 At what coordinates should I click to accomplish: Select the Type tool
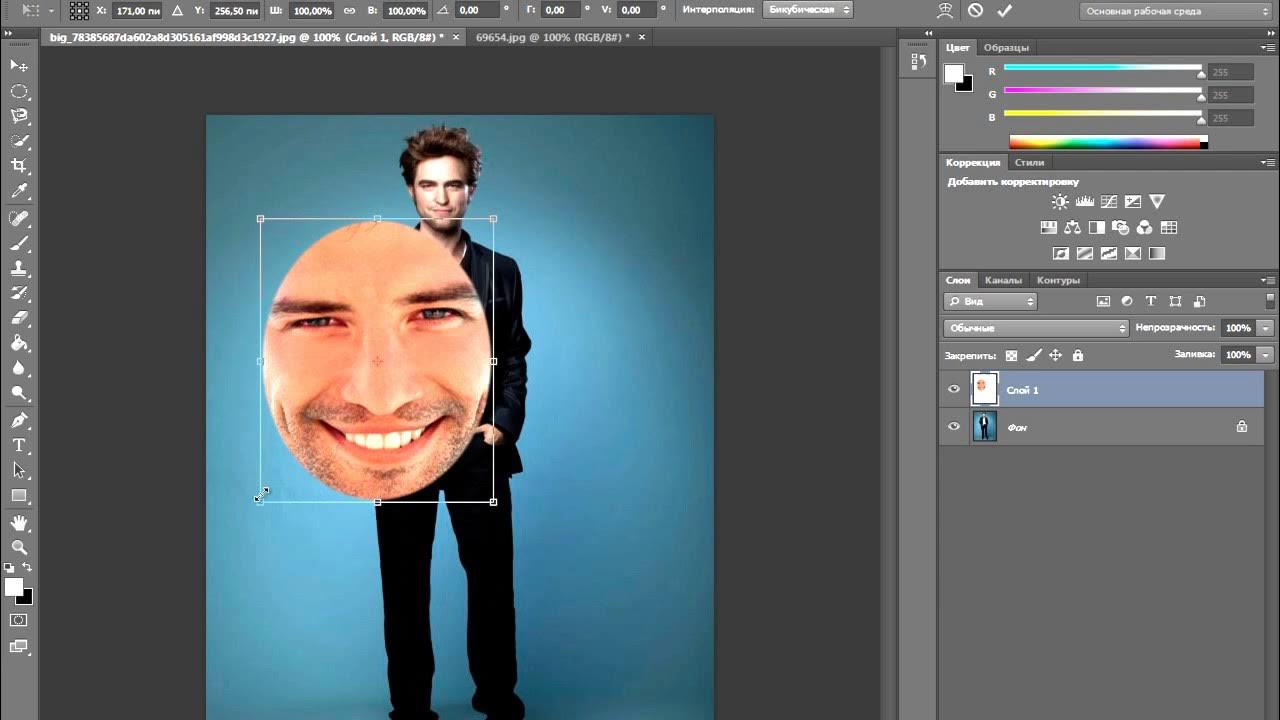pos(19,445)
